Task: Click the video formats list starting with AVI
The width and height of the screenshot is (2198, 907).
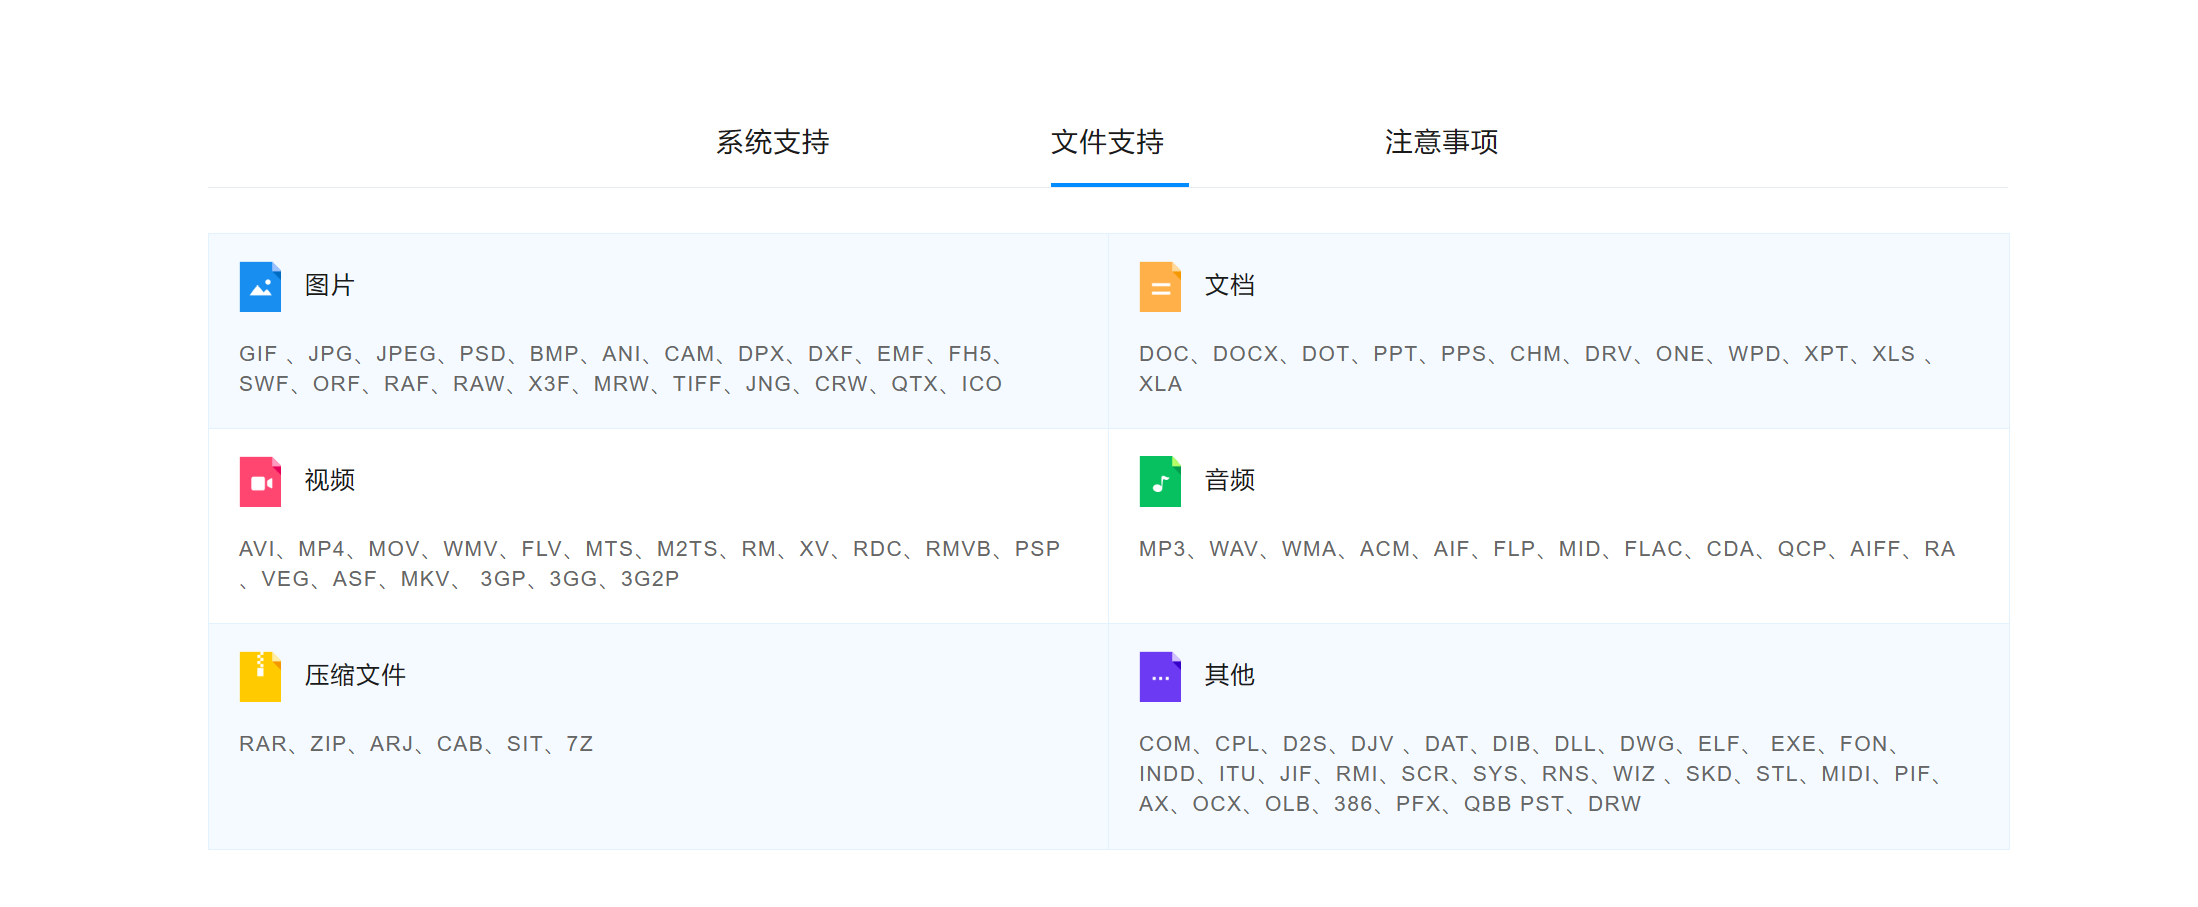Action: 649,564
